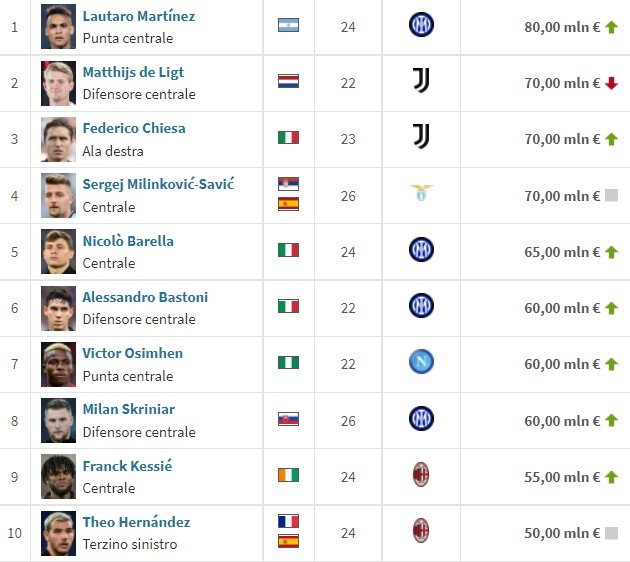Click the Napoli club badge
The height and width of the screenshot is (562, 630).
421,362
